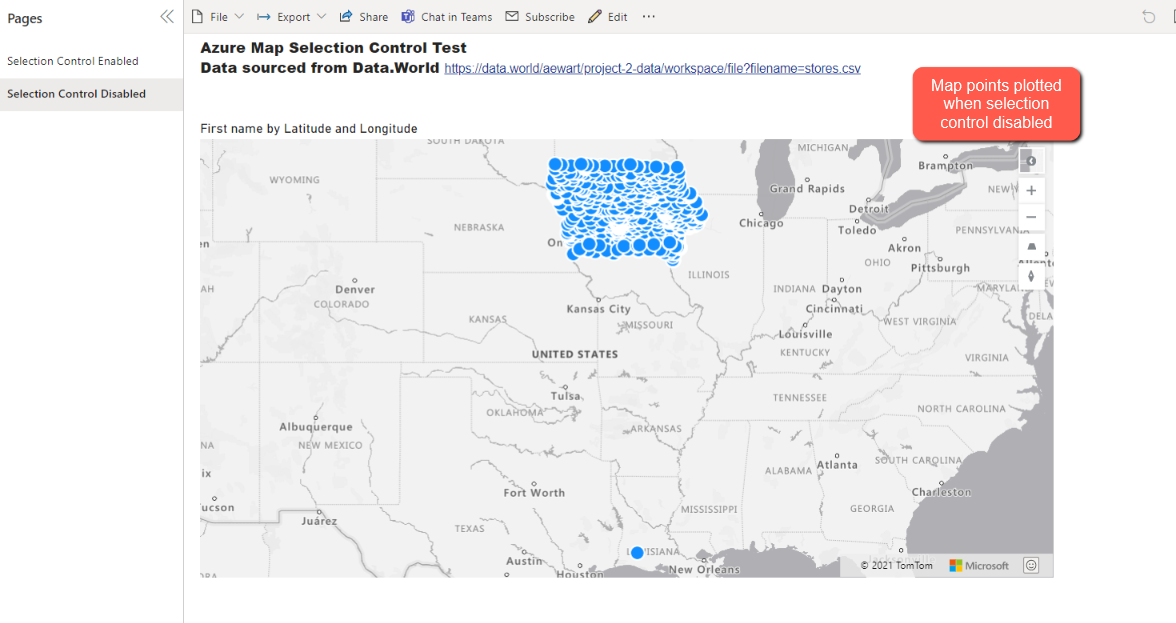Viewport: 1176px width, 623px height.
Task: Click the Denver city label on map
Action: pos(355,289)
